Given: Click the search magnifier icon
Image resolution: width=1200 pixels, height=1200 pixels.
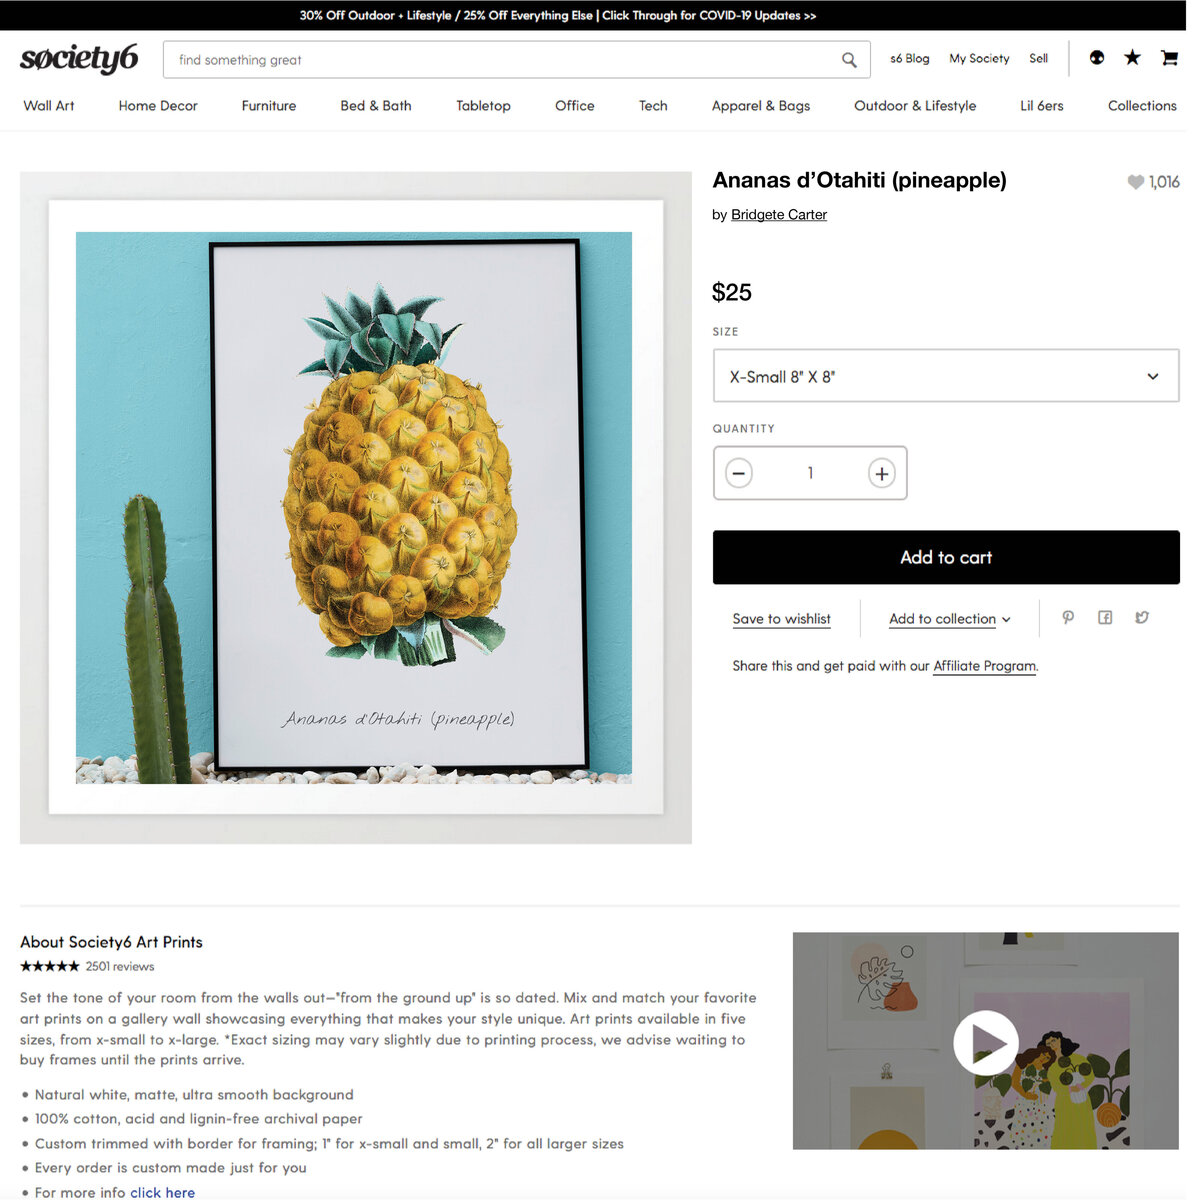Looking at the screenshot, I should 849,60.
